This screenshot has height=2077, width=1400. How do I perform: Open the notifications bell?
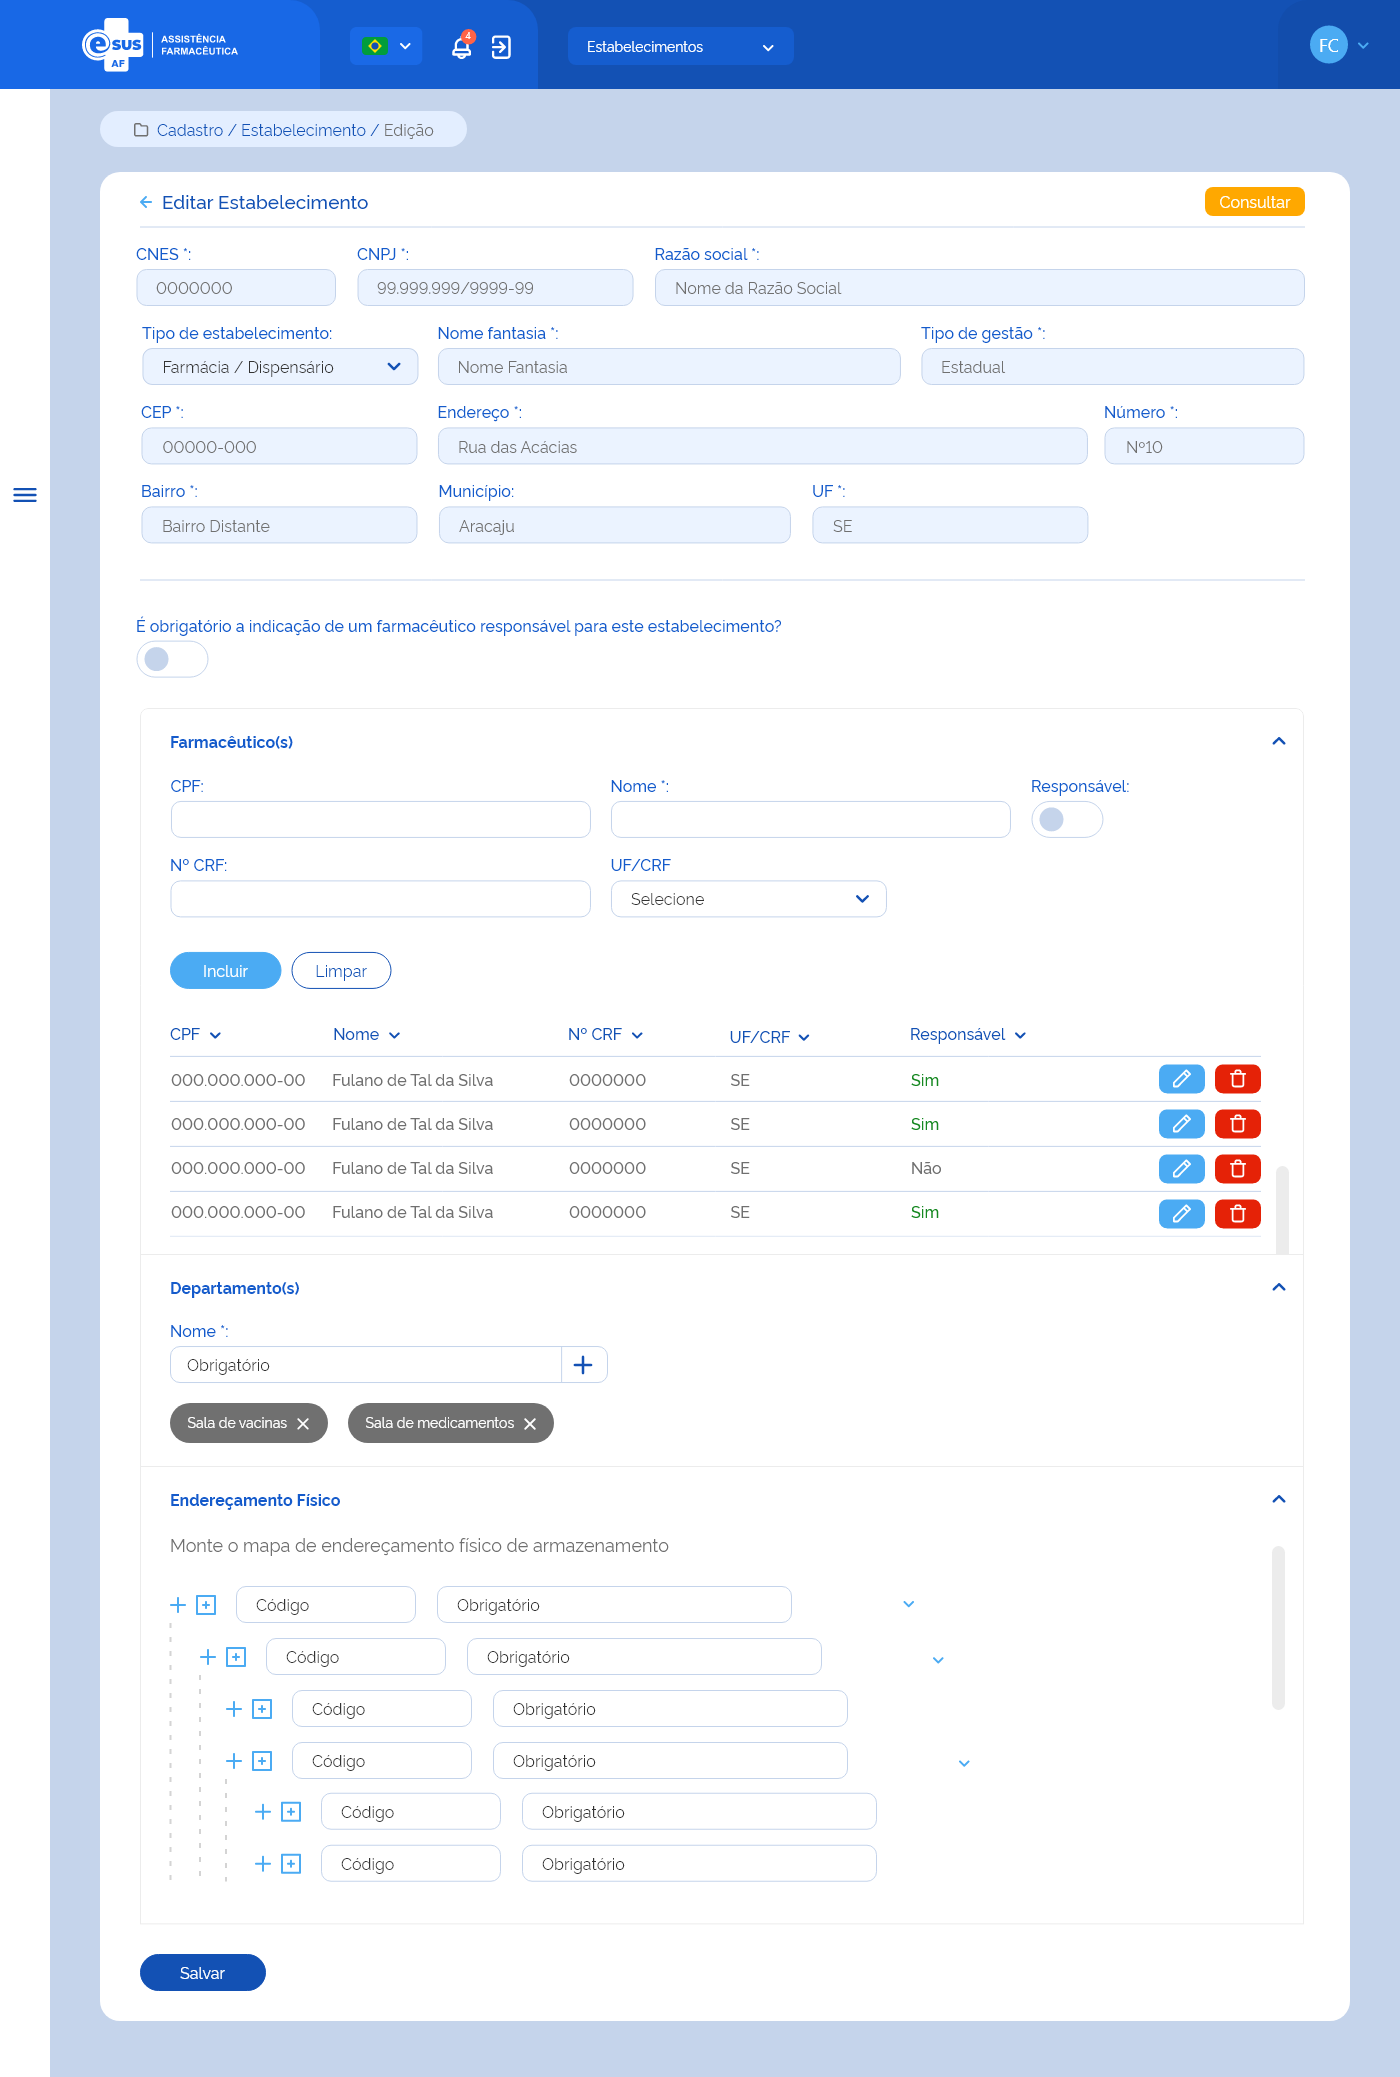461,47
